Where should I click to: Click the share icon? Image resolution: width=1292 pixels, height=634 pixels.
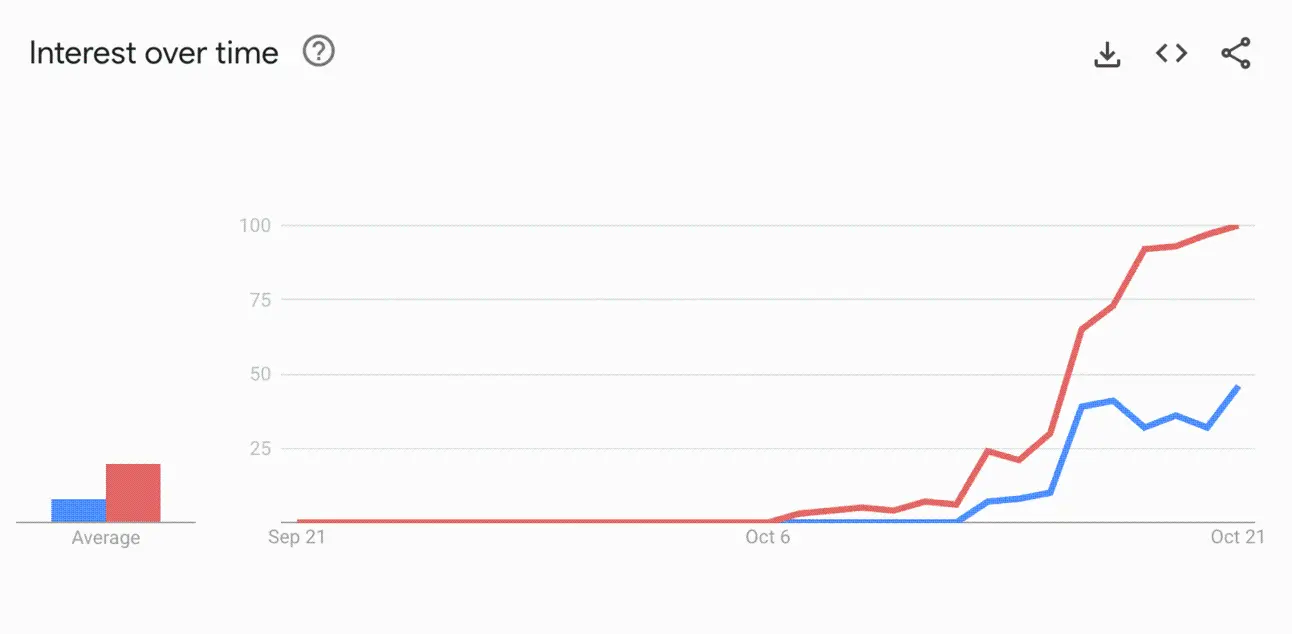pos(1236,54)
